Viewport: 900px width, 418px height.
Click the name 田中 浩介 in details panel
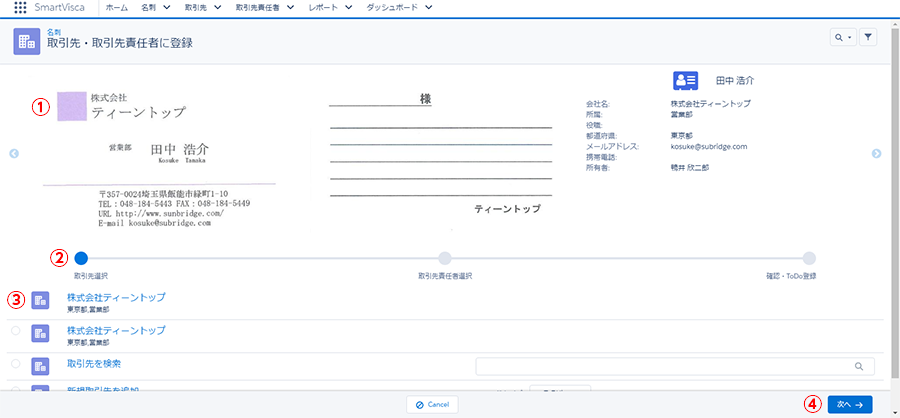[735, 80]
